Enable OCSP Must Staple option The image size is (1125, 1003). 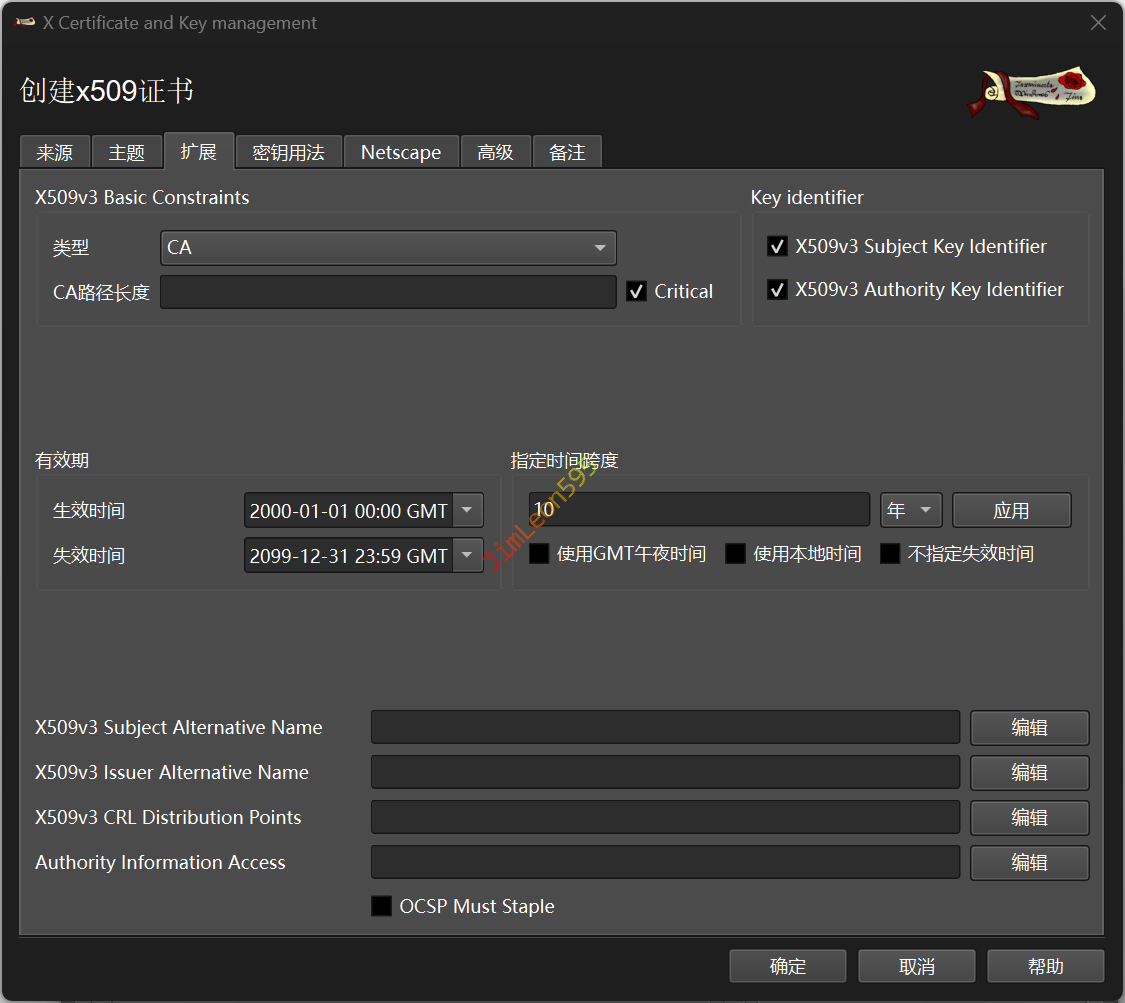point(381,907)
